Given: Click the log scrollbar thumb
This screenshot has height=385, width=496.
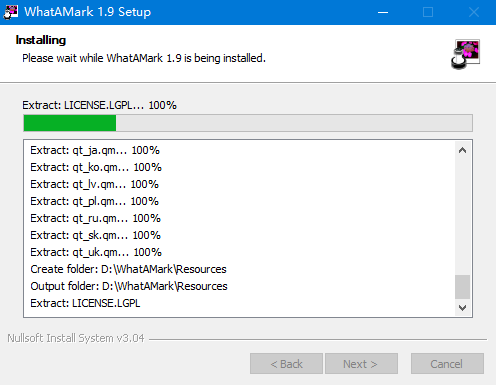Looking at the screenshot, I should [x=462, y=287].
